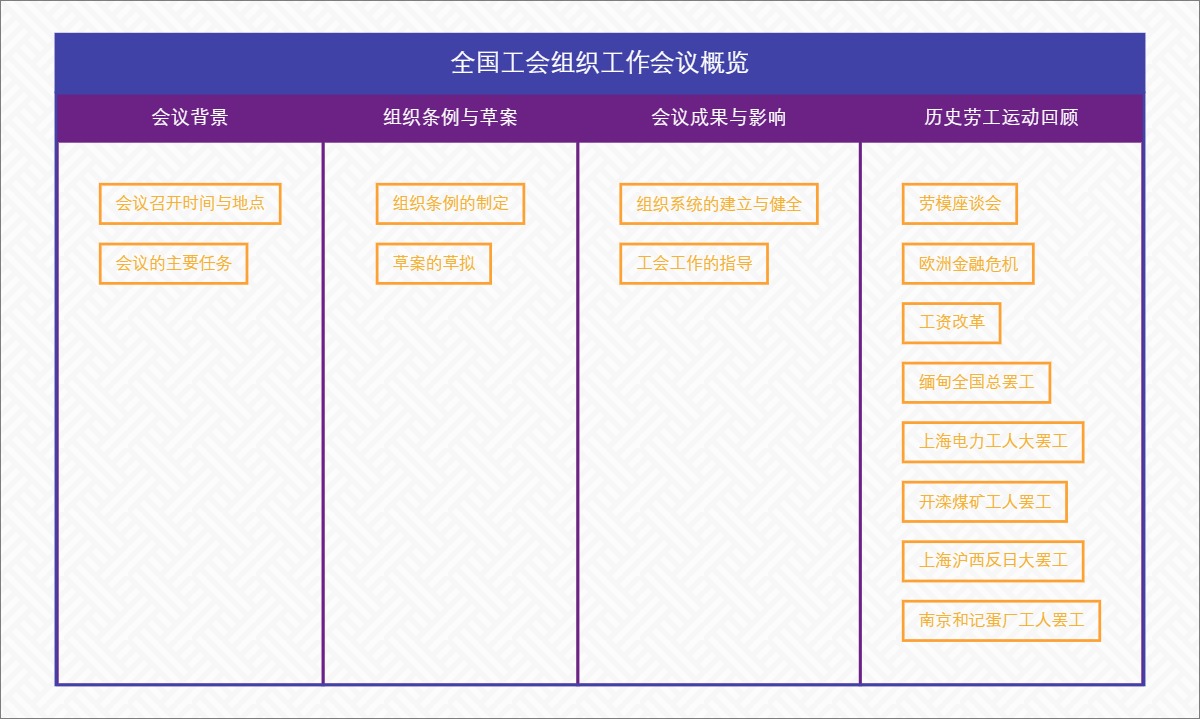Click the 会议背景 column header
The image size is (1200, 719).
[190, 117]
